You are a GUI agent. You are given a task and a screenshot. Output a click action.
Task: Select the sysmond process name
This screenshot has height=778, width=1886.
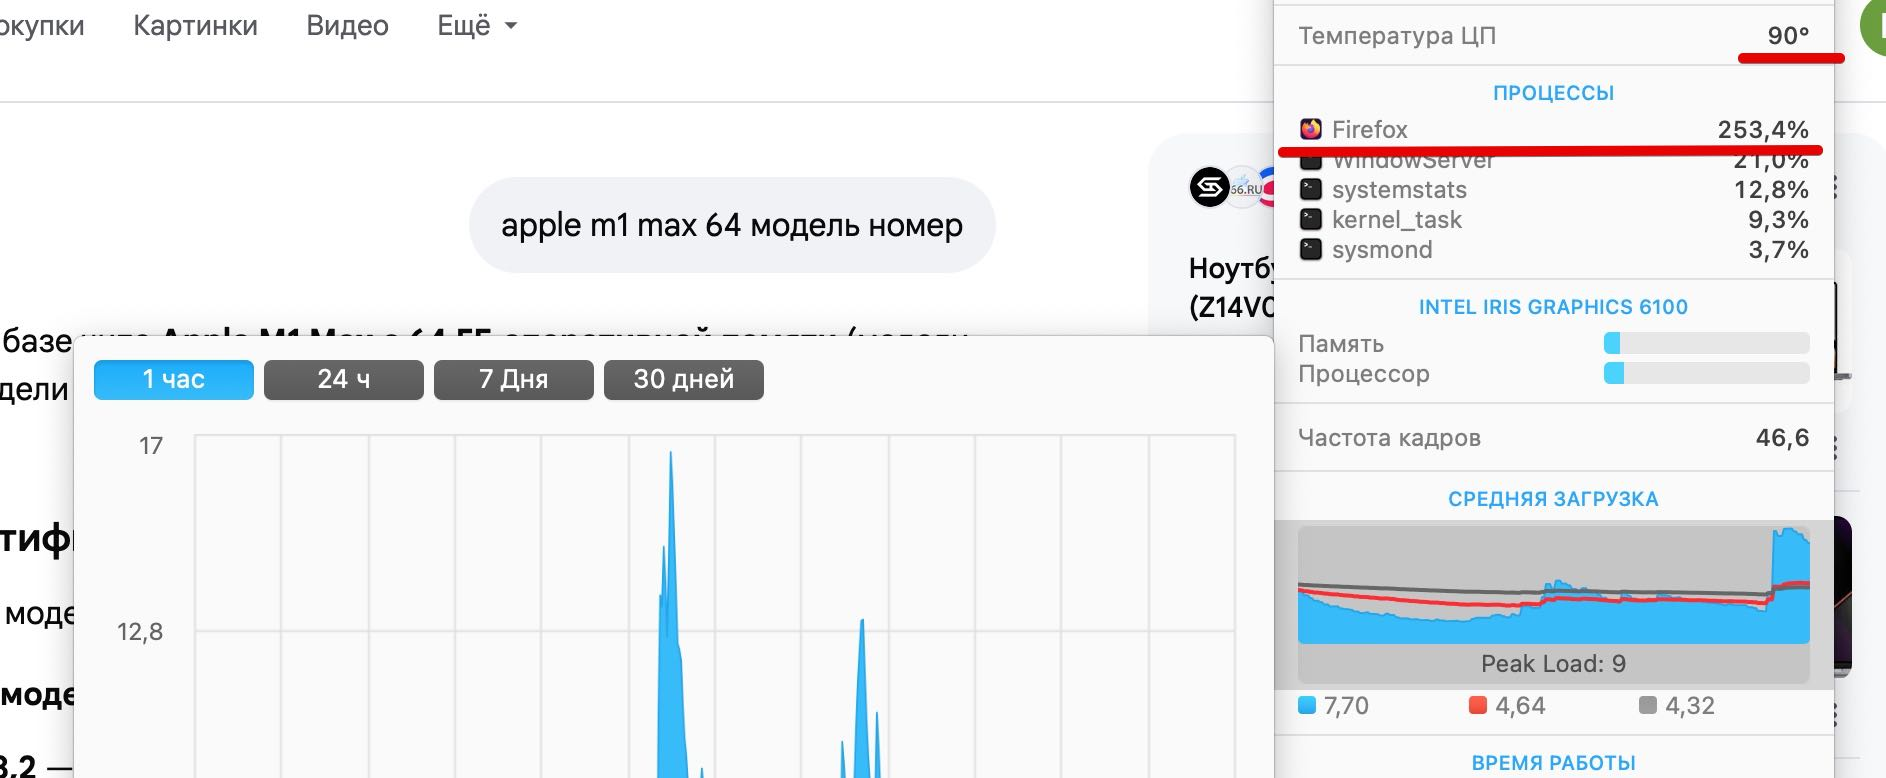pyautogui.click(x=1382, y=250)
